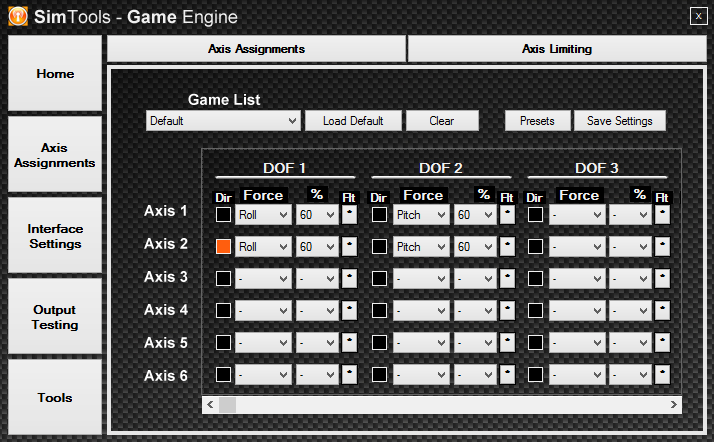Click the horizontal scrollbar left arrow
Screen dimensions: 714x442
[210, 405]
